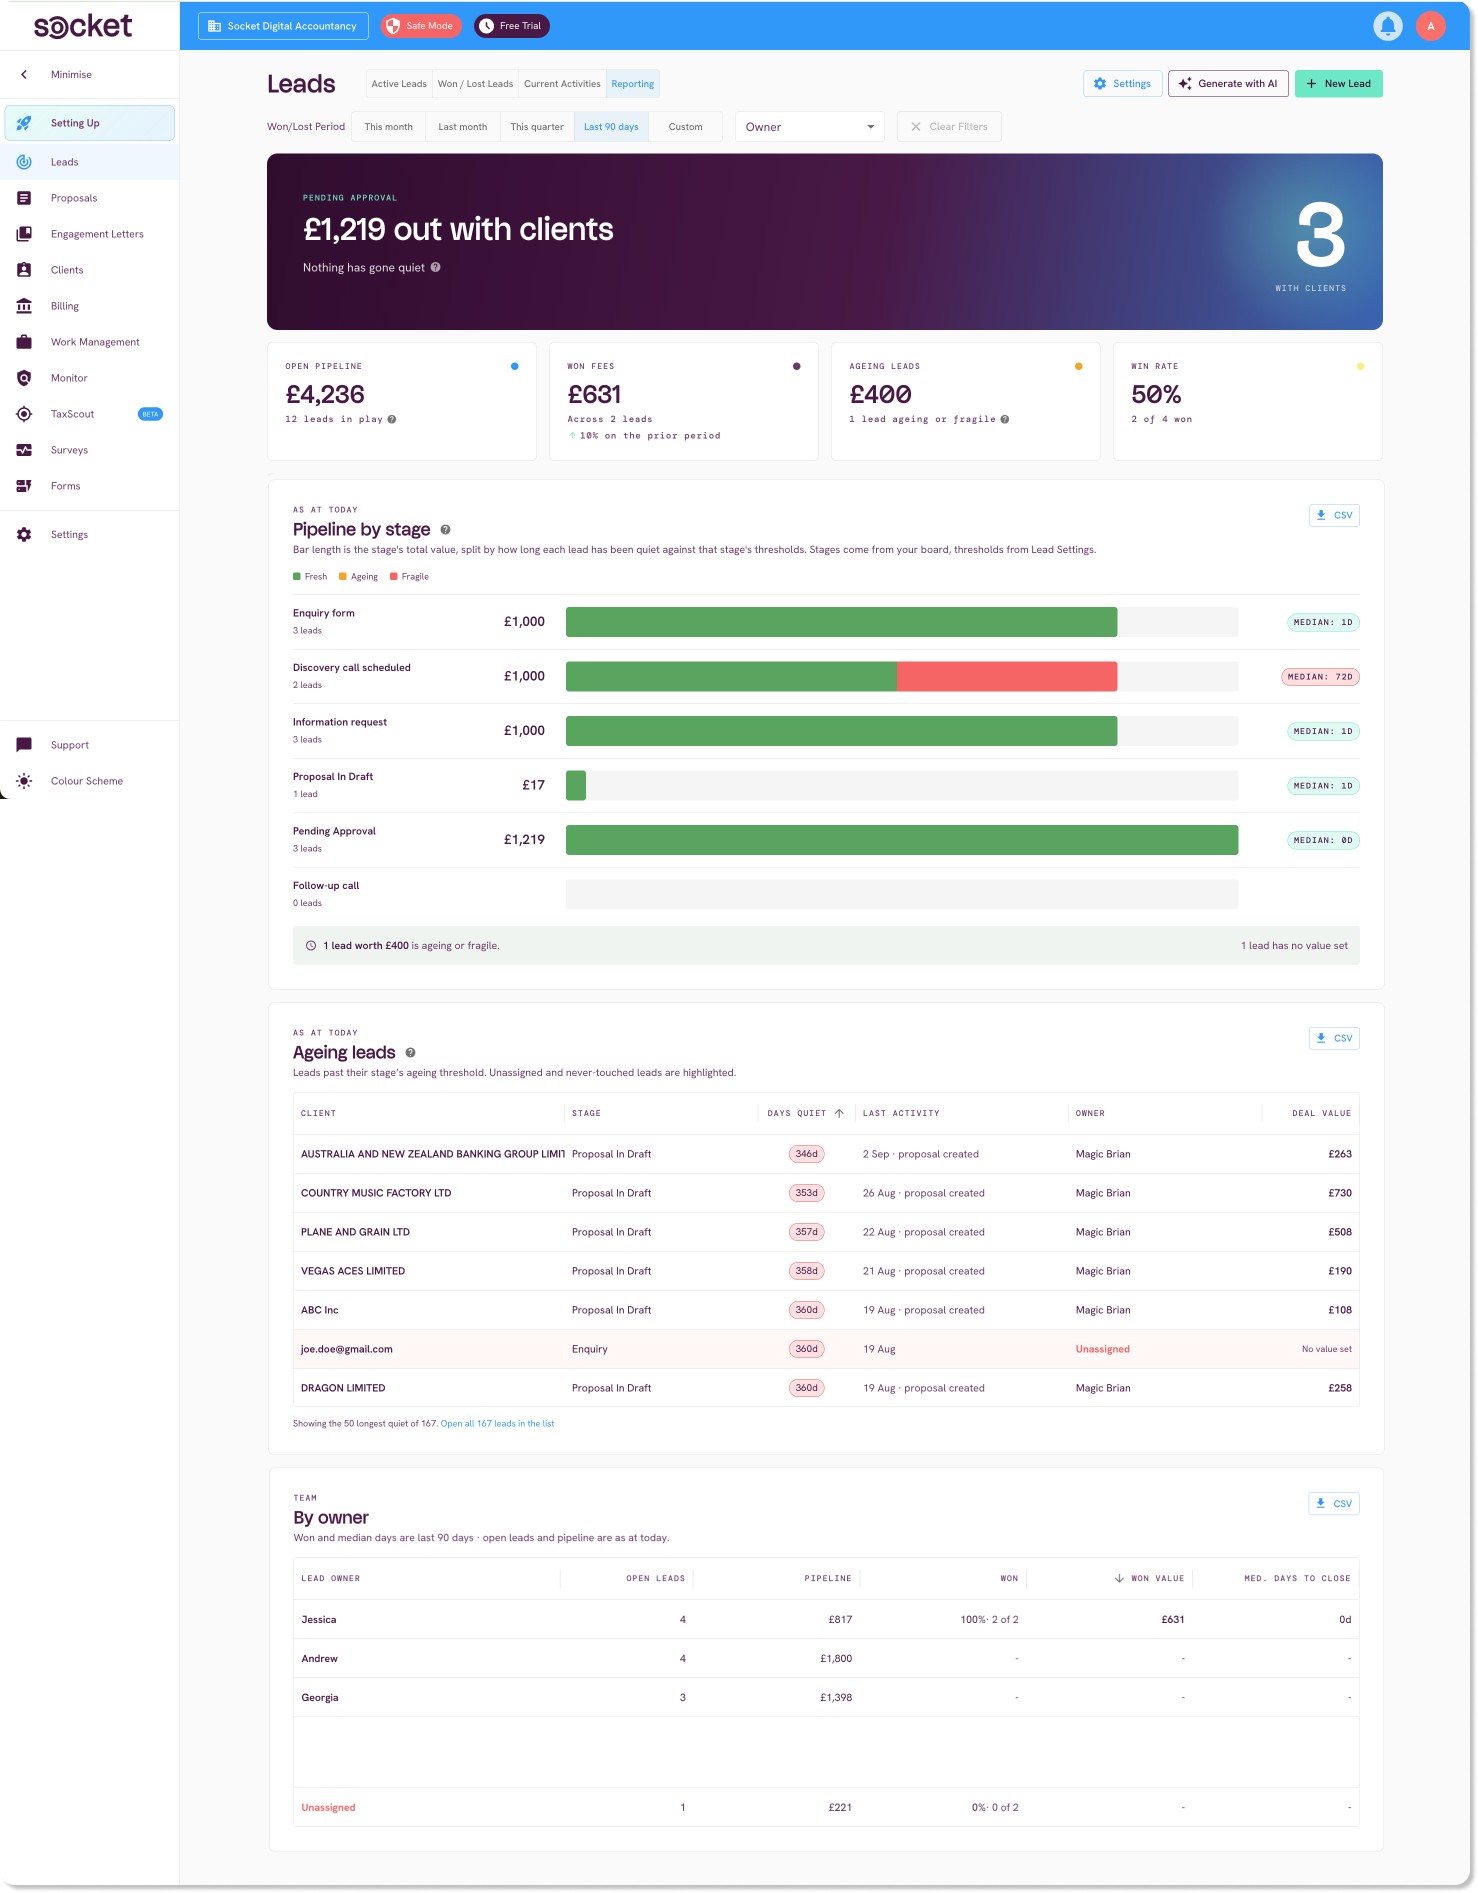Click the Win Rate 50% card

click(x=1247, y=402)
